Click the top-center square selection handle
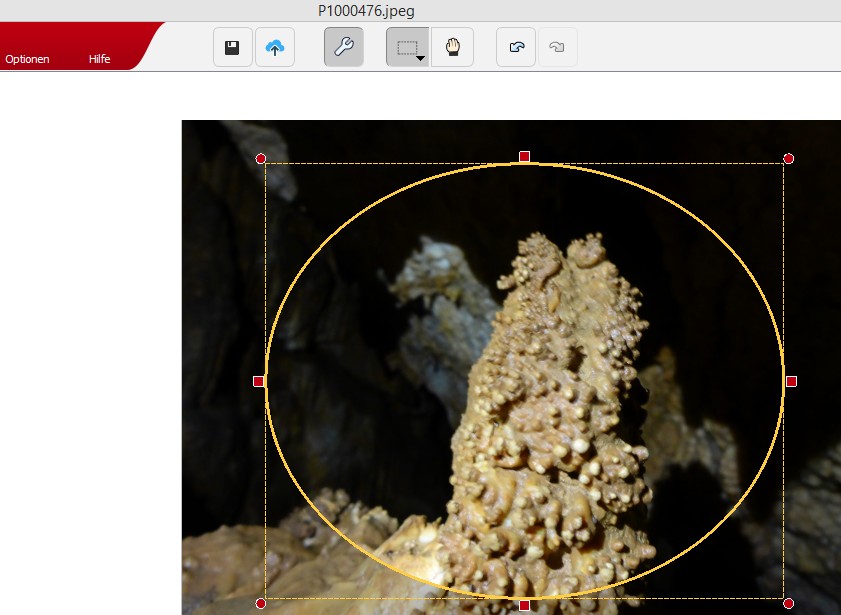The height and width of the screenshot is (615, 841). click(524, 156)
